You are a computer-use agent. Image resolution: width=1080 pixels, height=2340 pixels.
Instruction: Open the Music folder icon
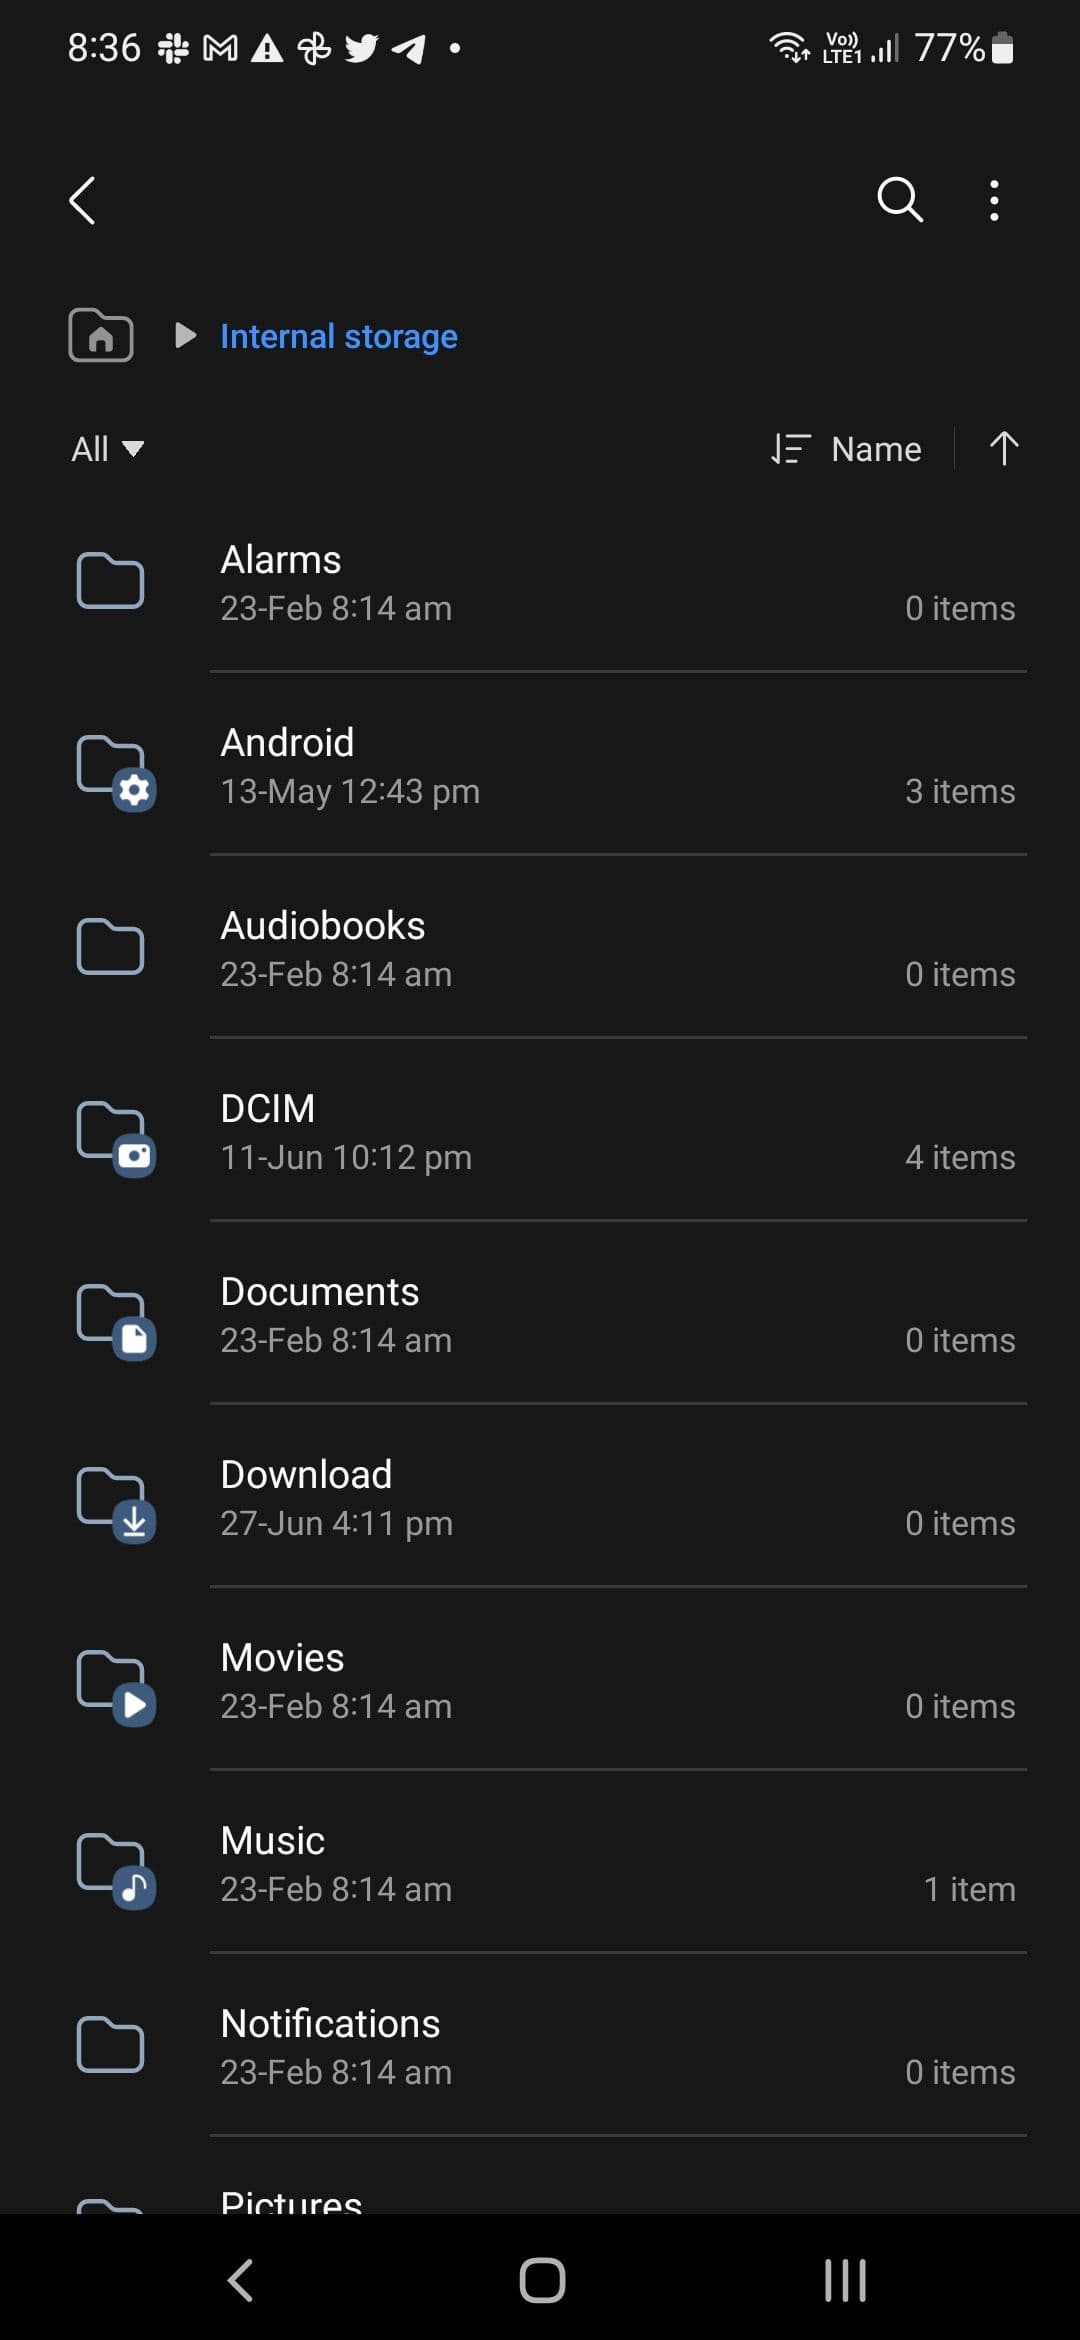[x=115, y=1869]
